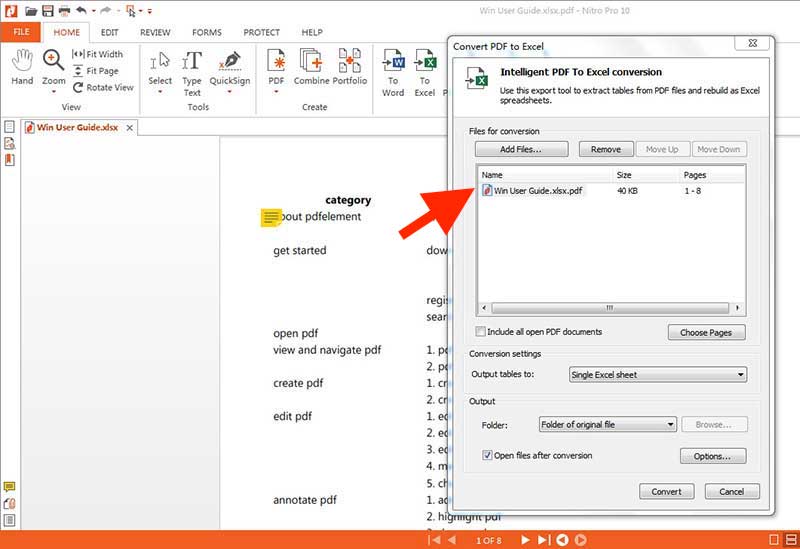Go to next page in status bar
Viewport: 800px width, 549px height.
[x=525, y=540]
